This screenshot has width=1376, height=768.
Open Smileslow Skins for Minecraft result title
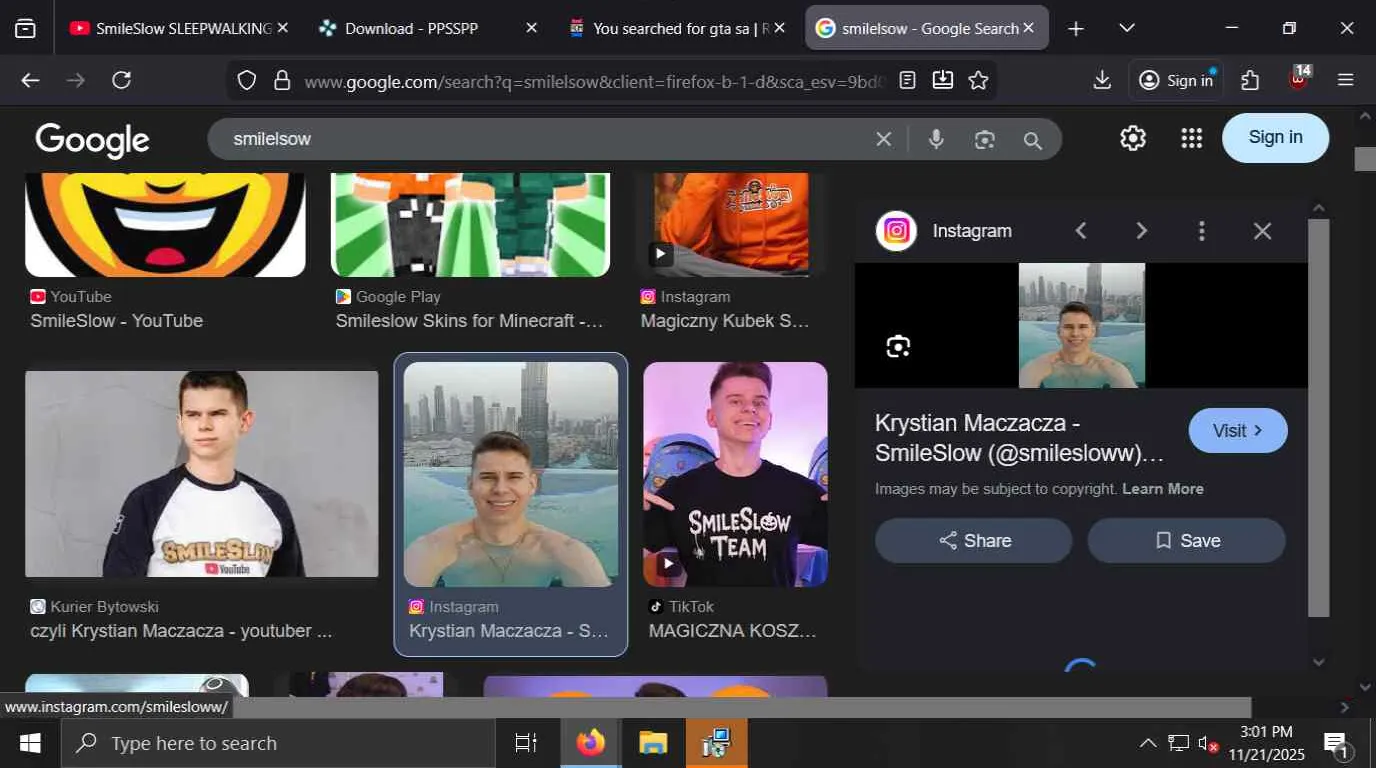coord(470,321)
